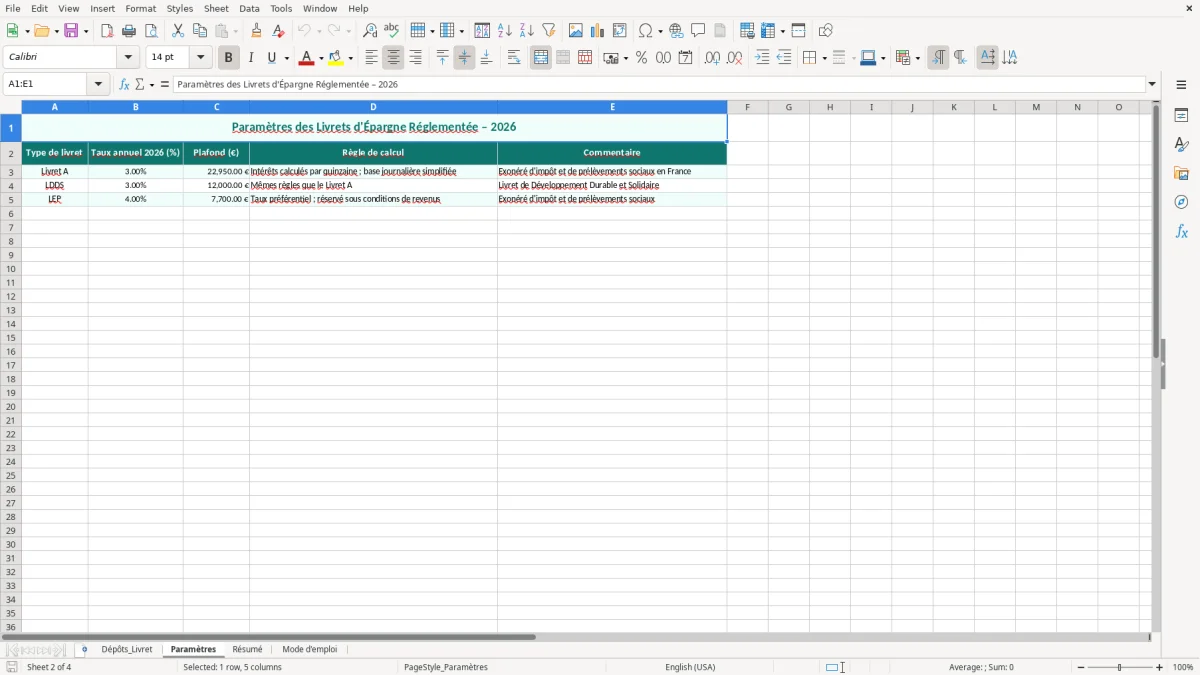Run the spelling check

392,31
